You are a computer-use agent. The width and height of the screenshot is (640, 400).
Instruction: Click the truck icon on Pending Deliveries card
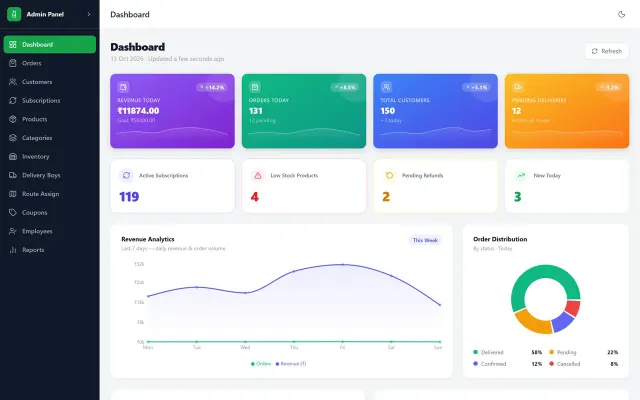[x=518, y=87]
